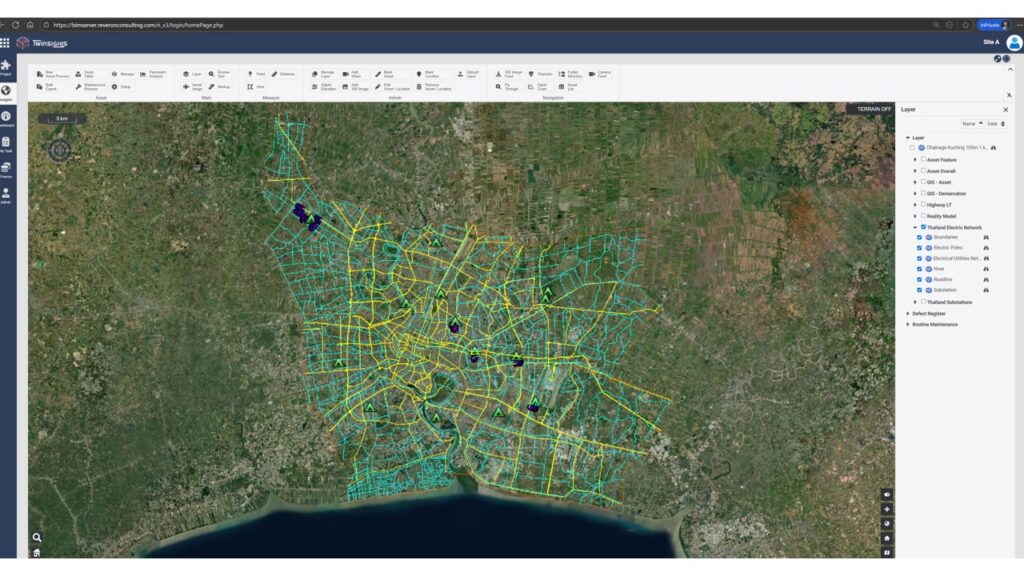1024x576 pixels.
Task: Click the map search magnifier icon
Action: (x=37, y=537)
